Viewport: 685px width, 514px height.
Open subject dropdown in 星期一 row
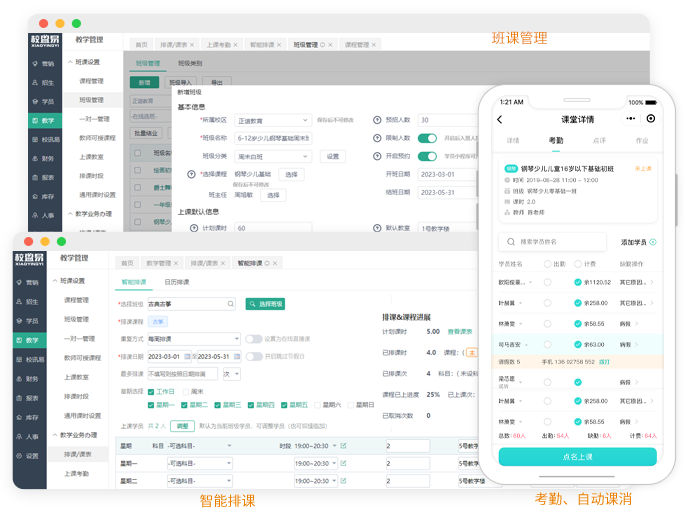point(200,463)
